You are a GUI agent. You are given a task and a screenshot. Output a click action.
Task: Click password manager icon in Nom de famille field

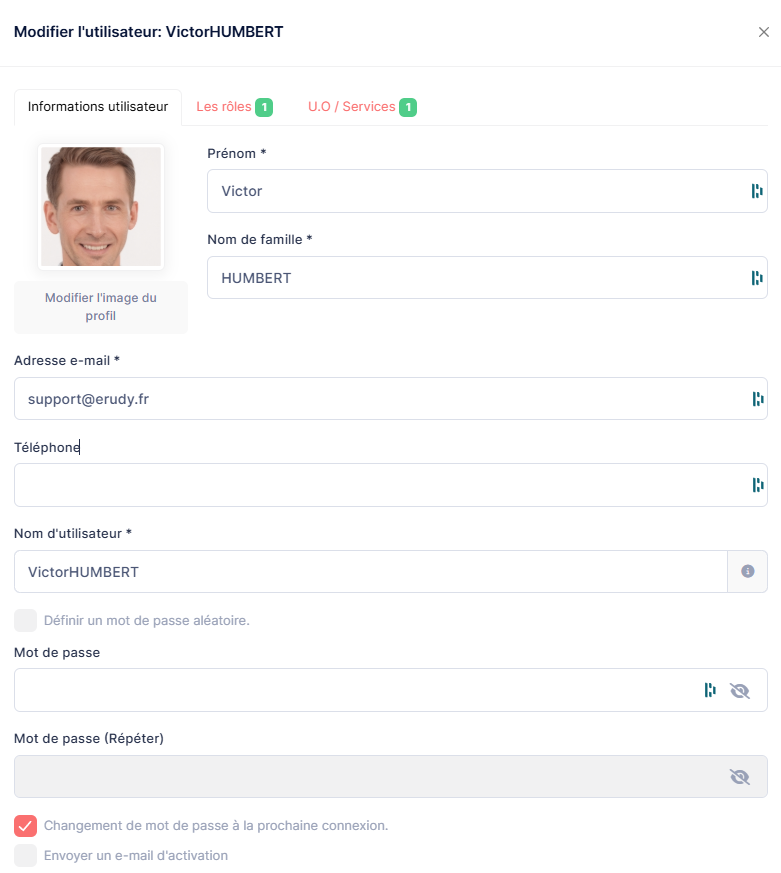tap(757, 278)
